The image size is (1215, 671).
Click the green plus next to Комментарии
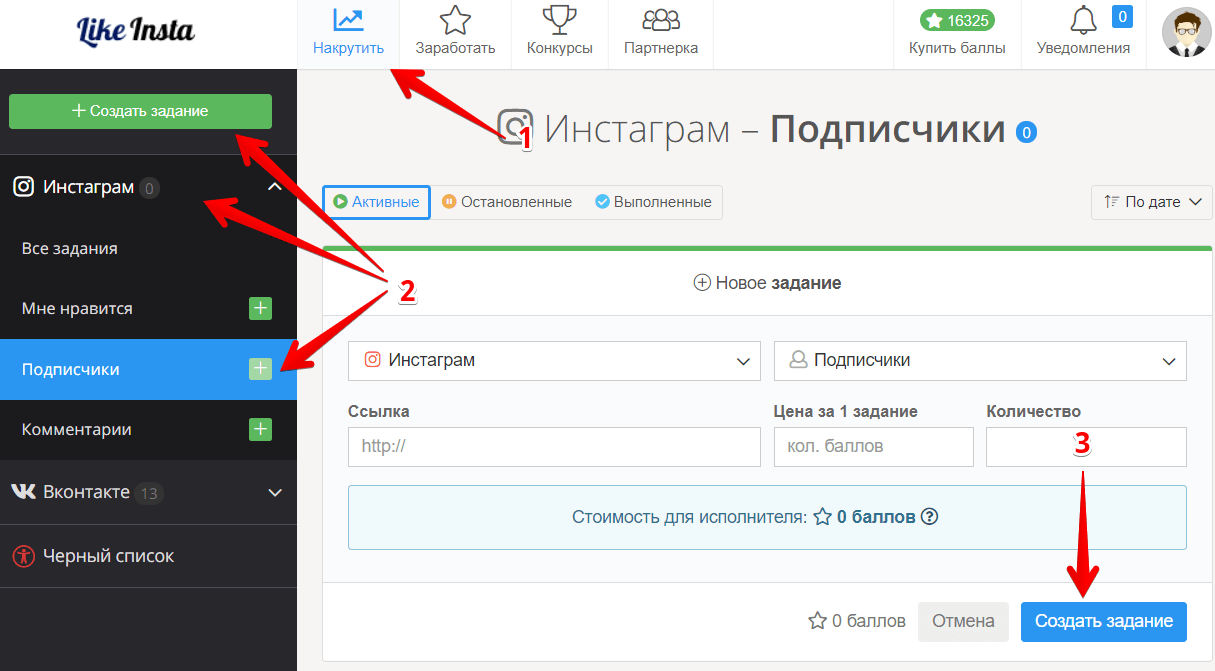(x=260, y=430)
